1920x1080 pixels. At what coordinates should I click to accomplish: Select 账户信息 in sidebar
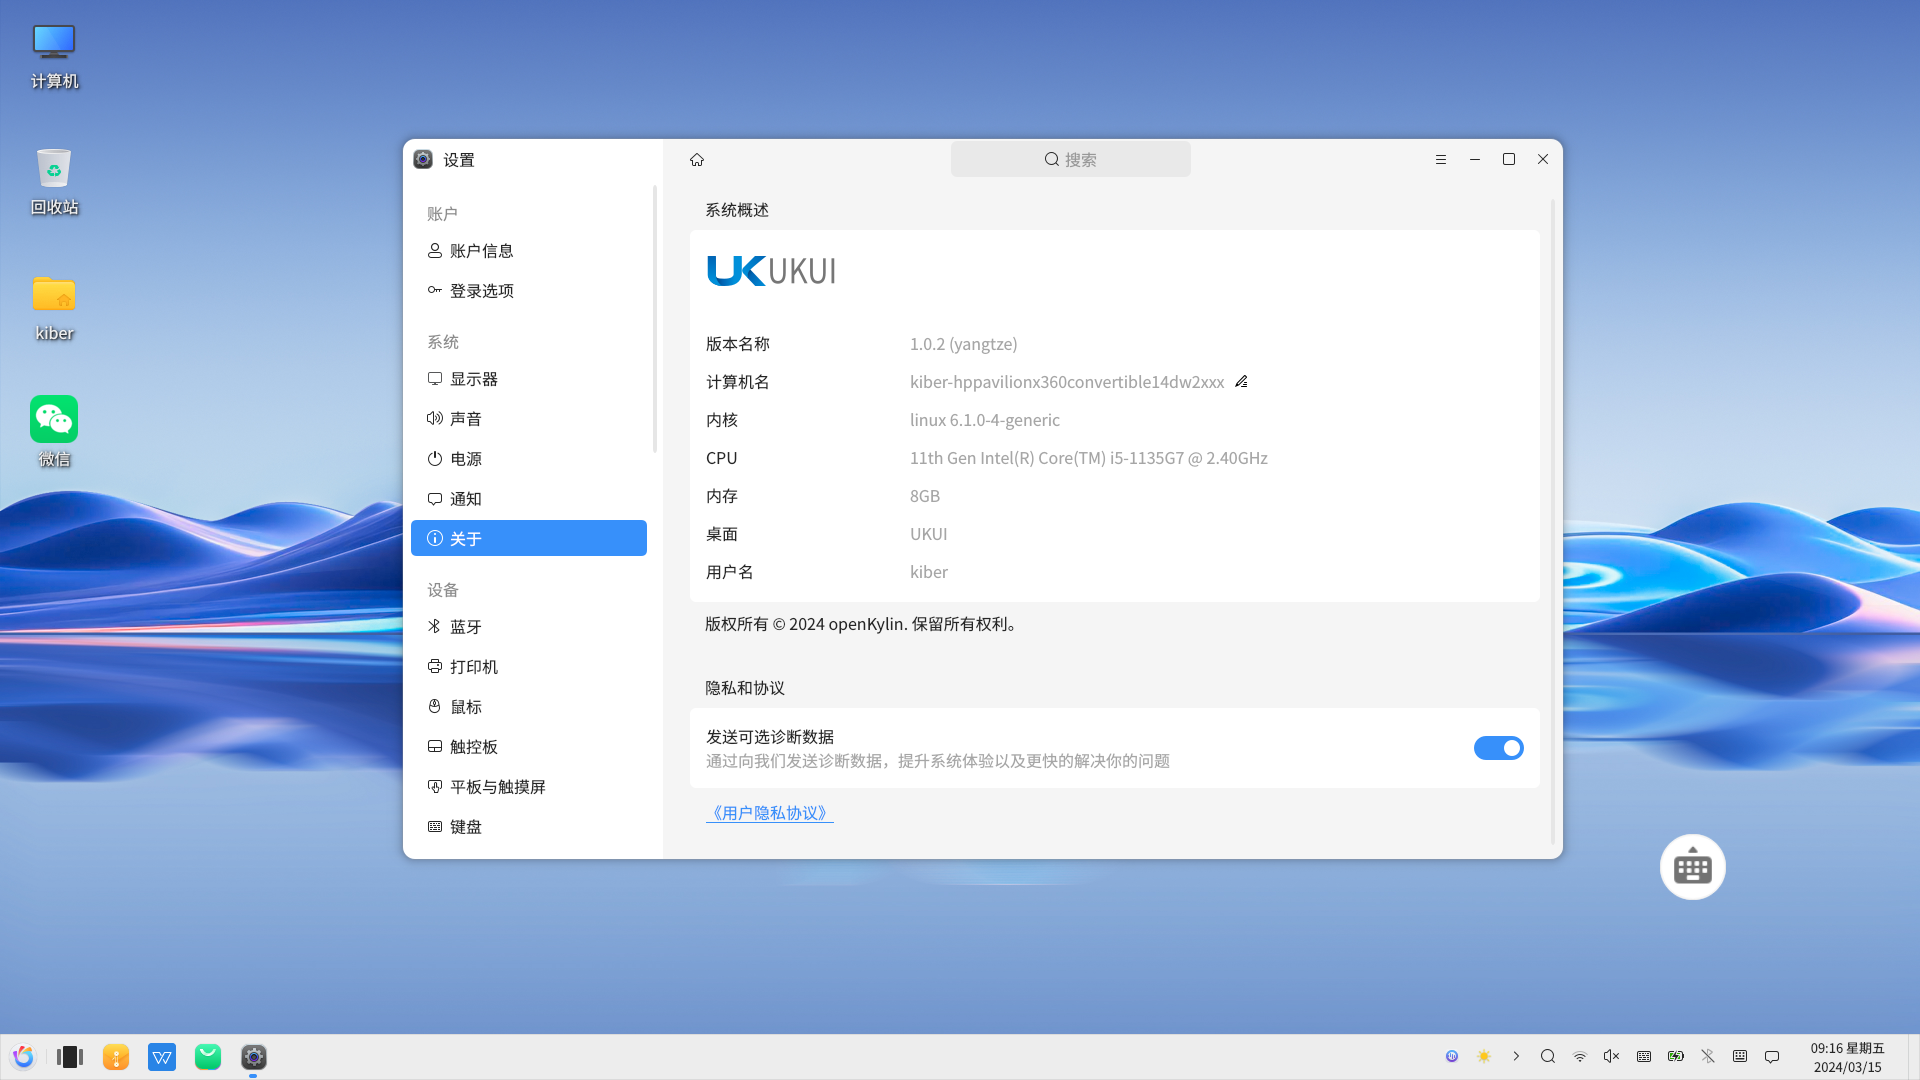coord(529,251)
